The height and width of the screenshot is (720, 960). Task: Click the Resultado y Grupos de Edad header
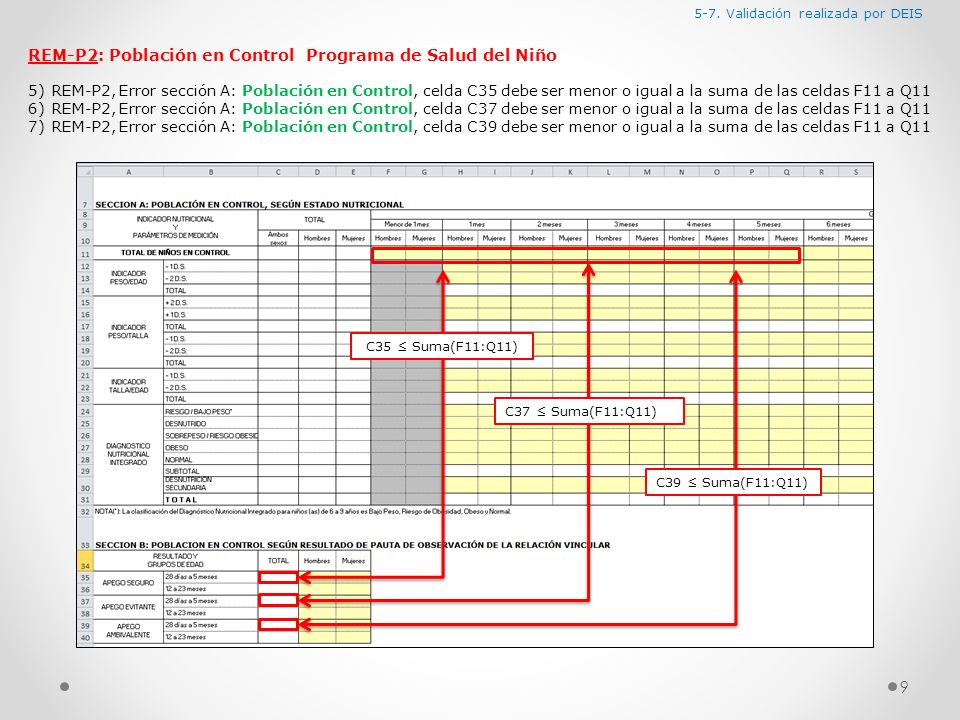pos(175,560)
